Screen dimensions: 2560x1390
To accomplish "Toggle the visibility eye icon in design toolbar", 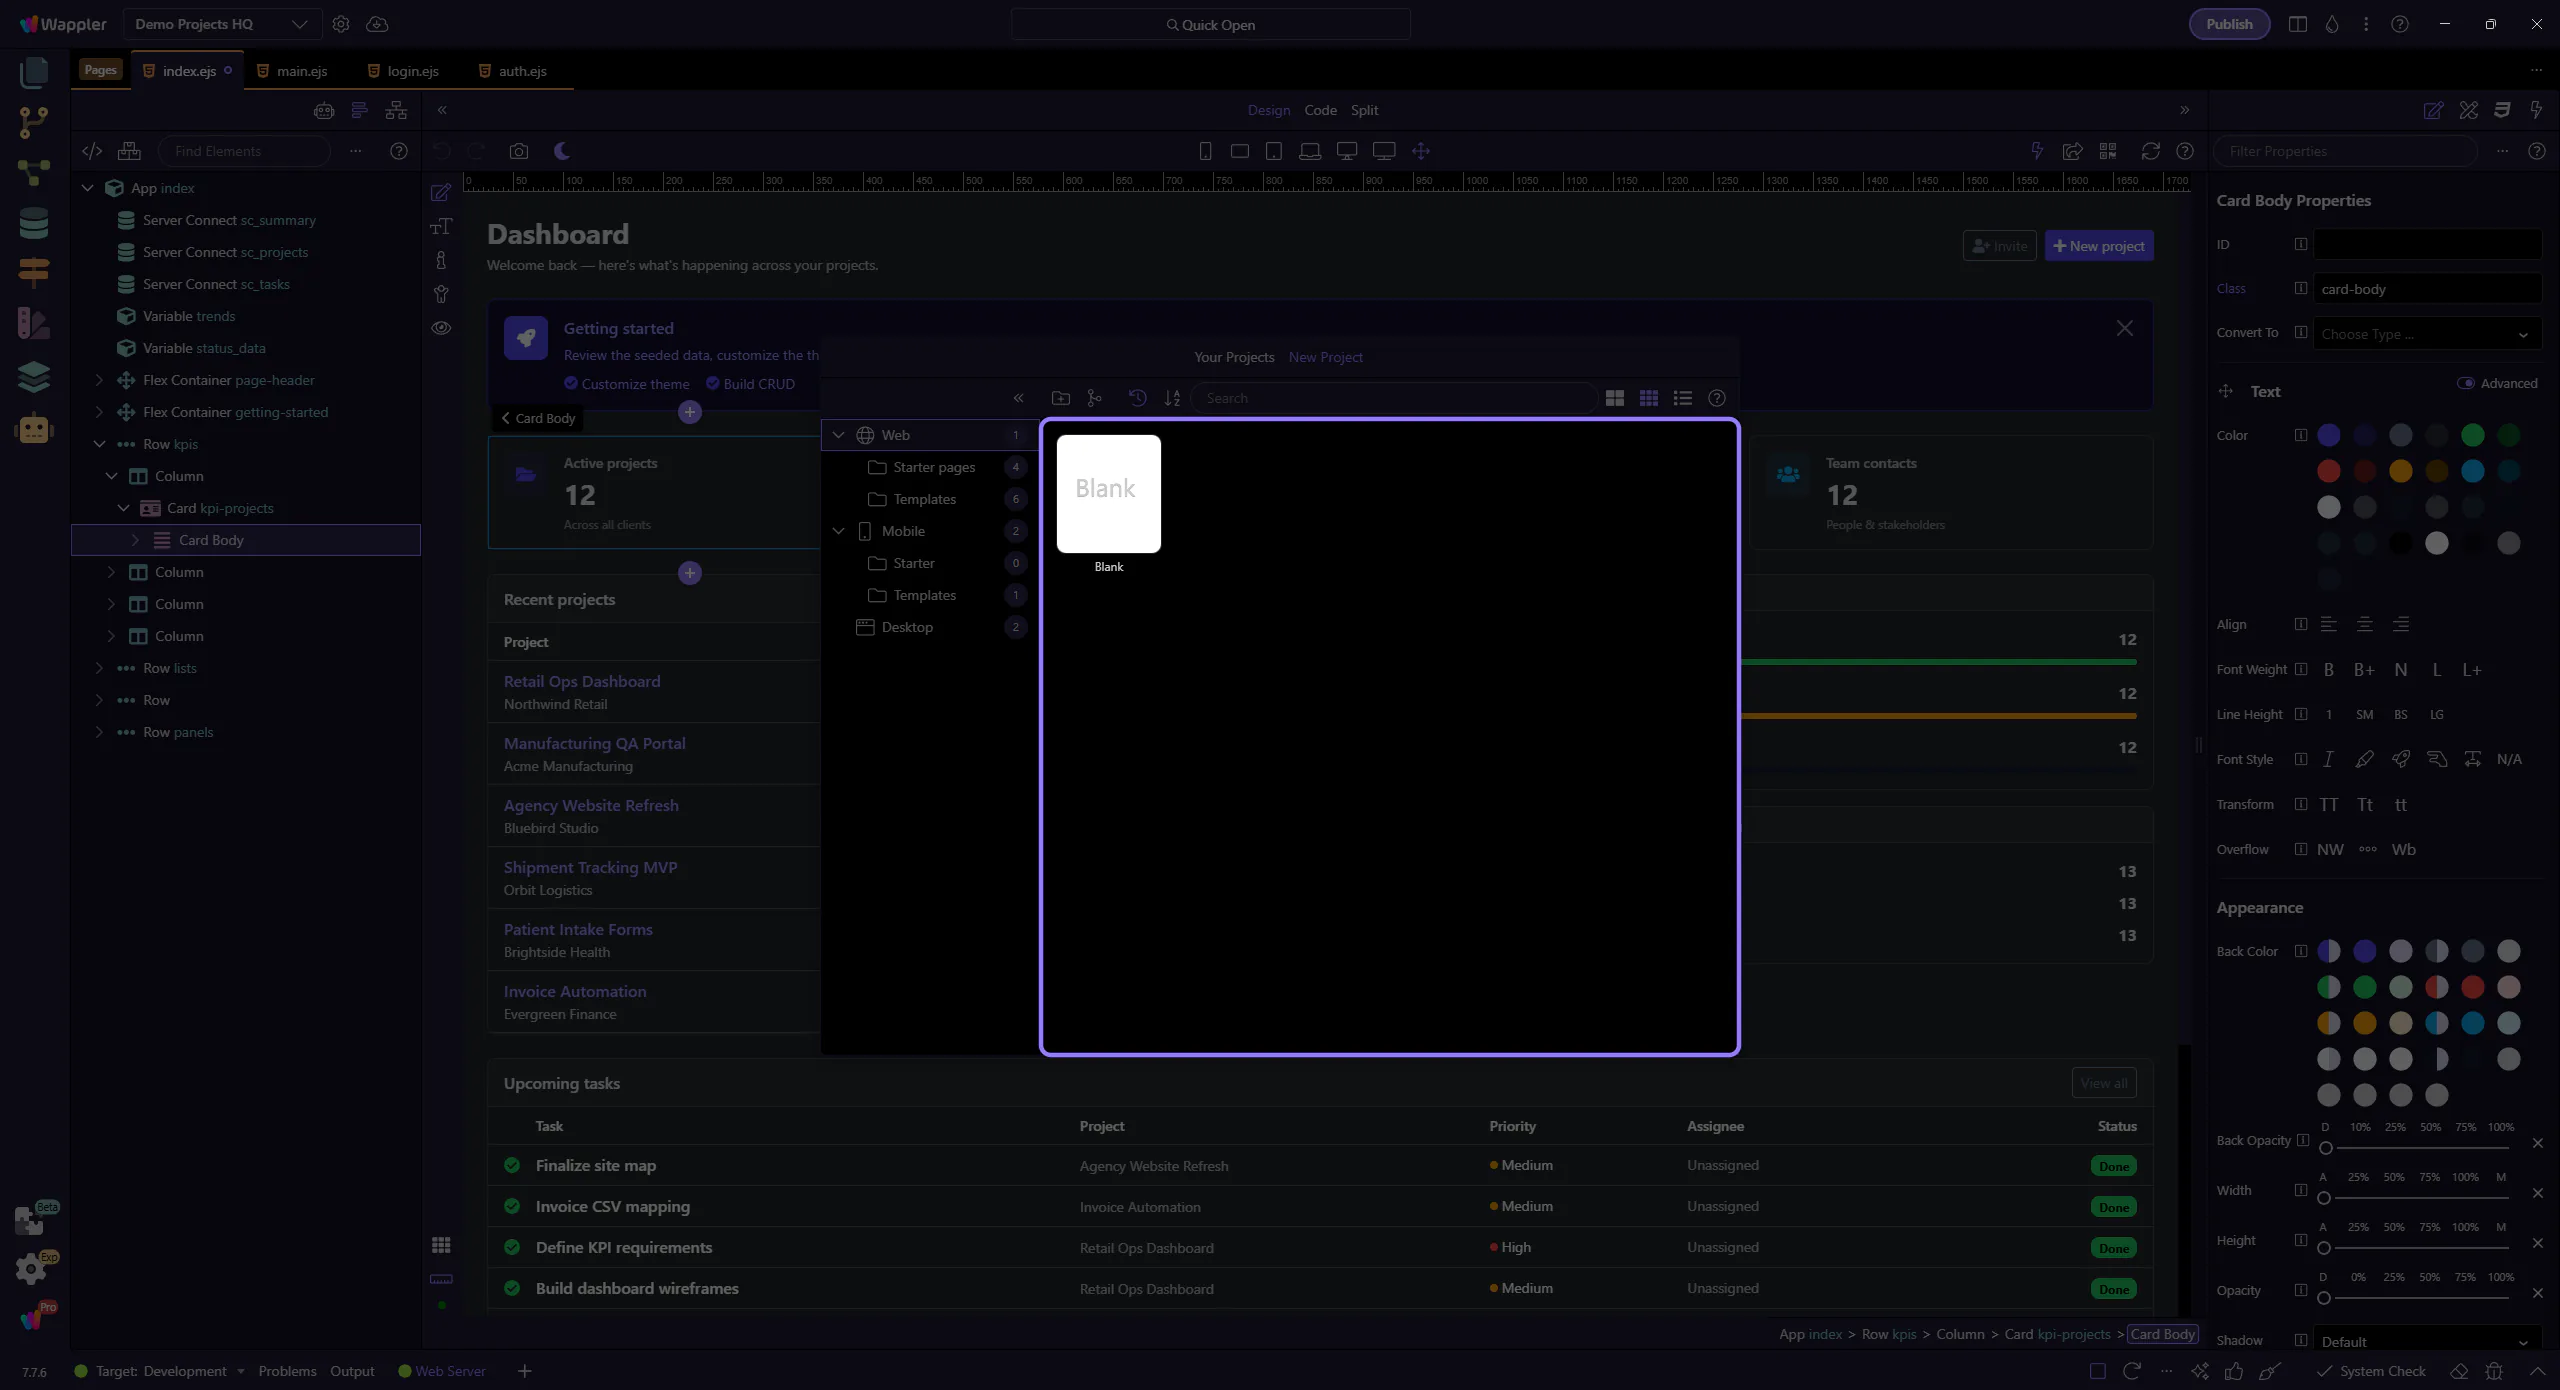I will tap(441, 328).
